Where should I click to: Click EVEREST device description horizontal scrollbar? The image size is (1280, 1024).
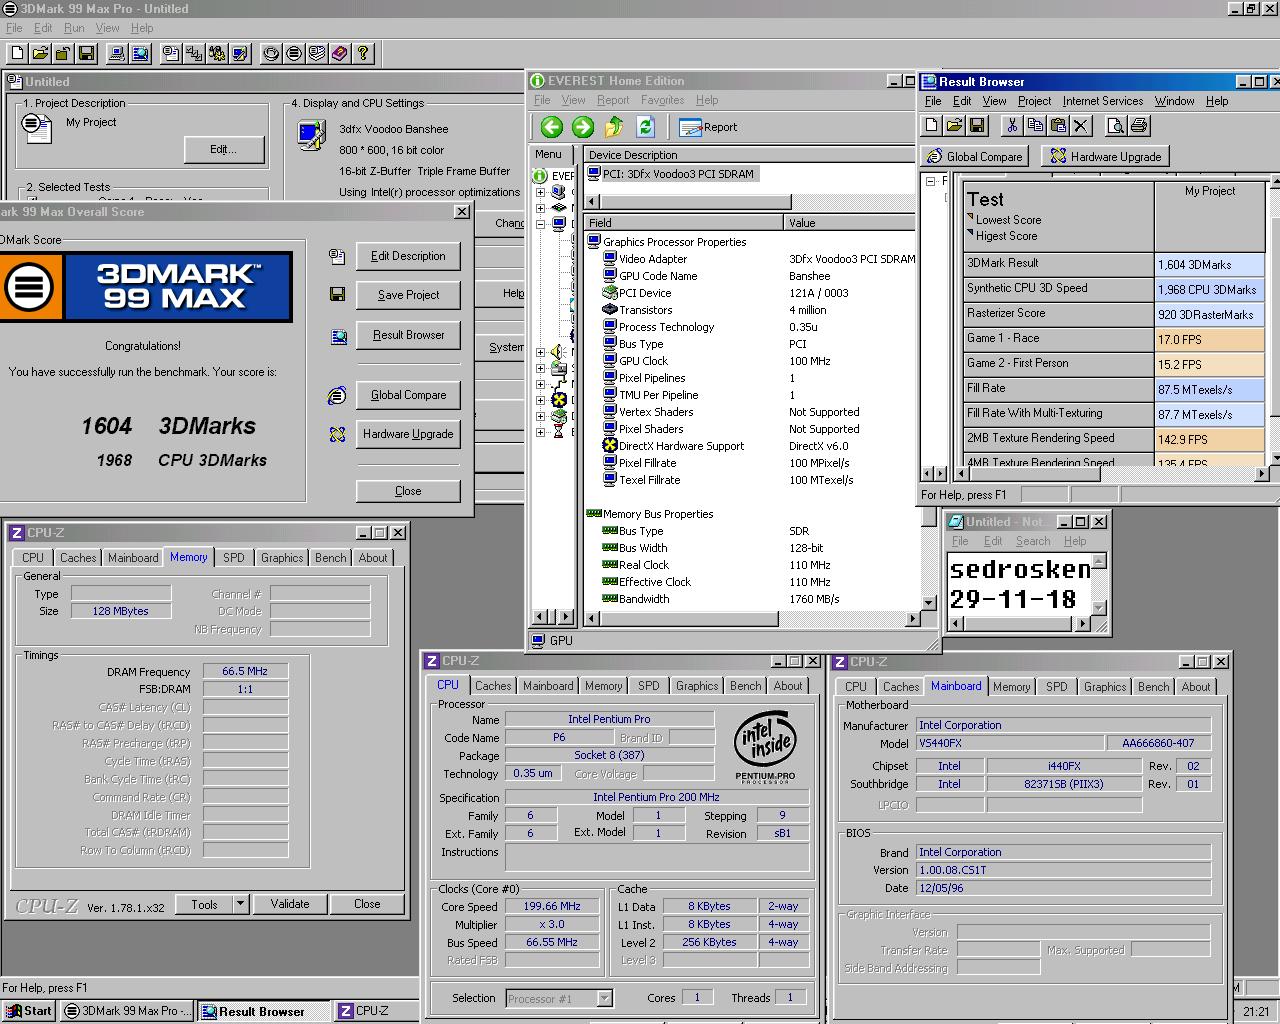(x=750, y=201)
